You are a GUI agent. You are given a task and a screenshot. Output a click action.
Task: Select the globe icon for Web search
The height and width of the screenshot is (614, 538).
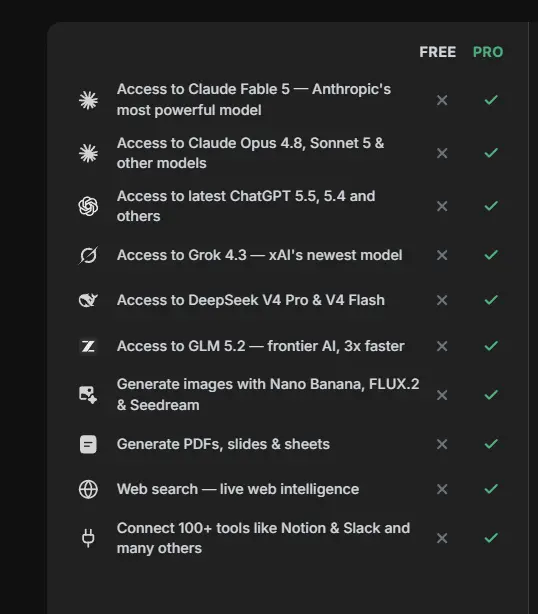coord(88,489)
